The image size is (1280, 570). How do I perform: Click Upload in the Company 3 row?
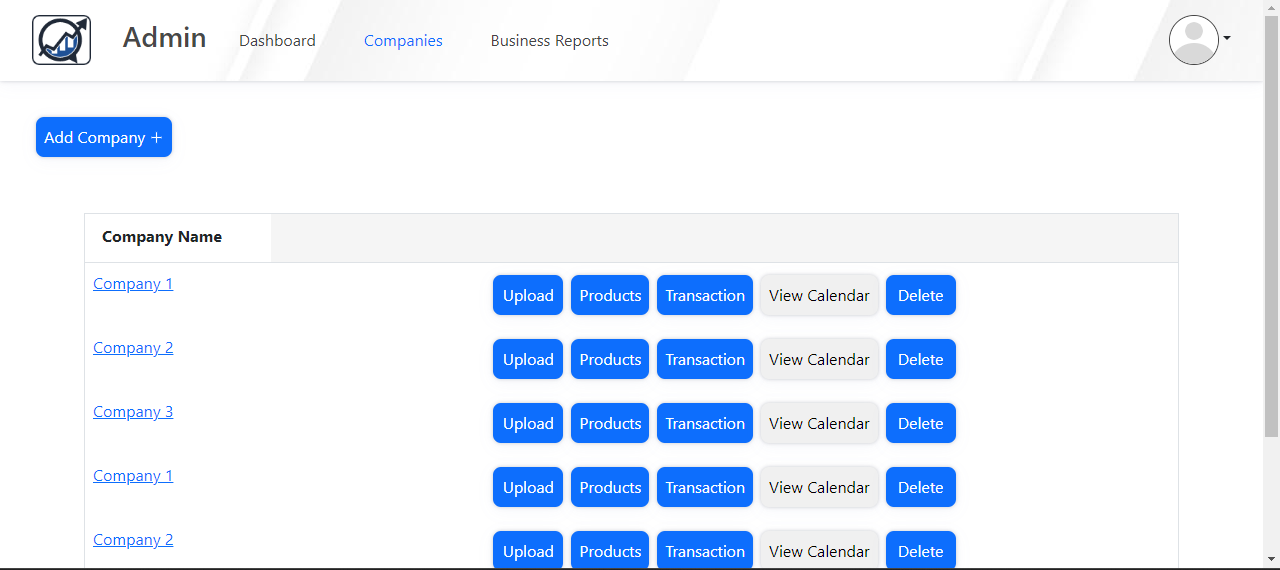click(528, 423)
